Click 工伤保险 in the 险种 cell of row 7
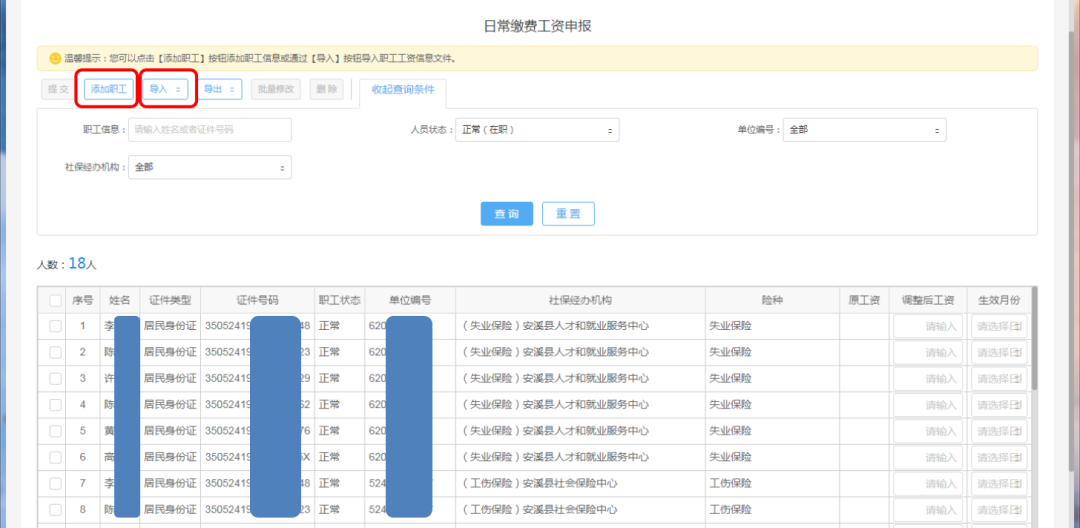The height and width of the screenshot is (528, 1080). coord(730,483)
